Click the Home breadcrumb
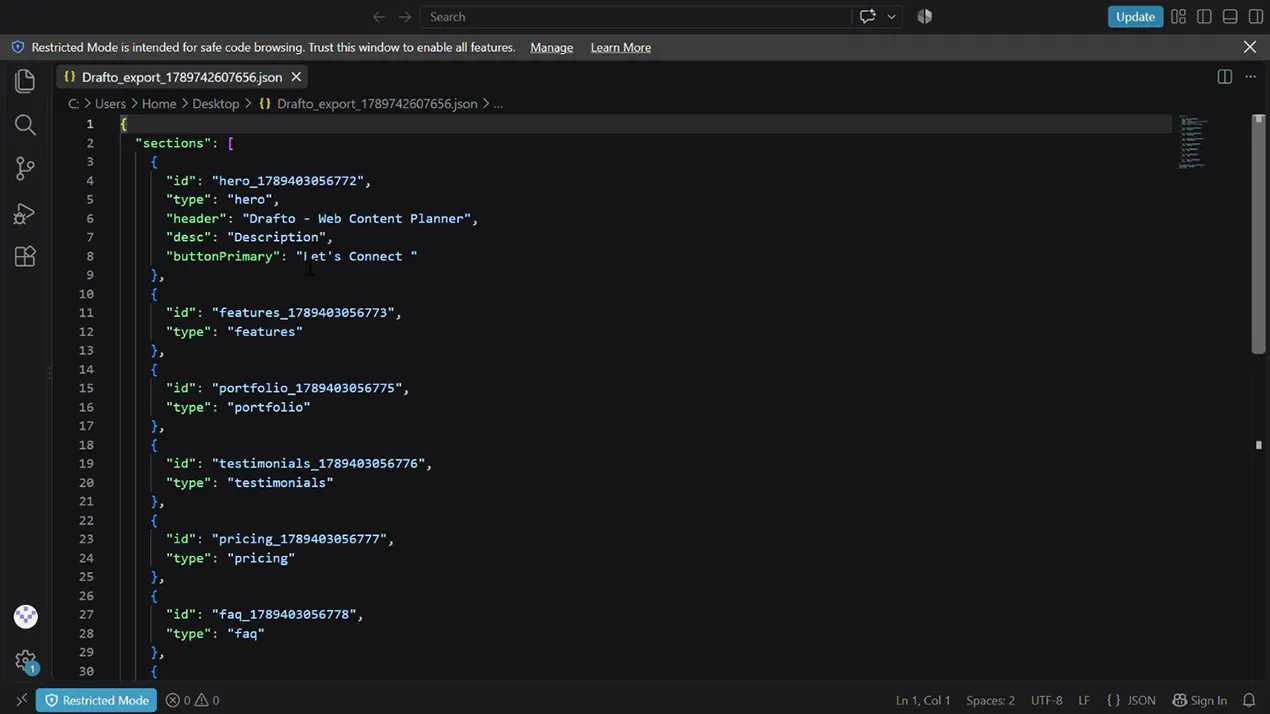The height and width of the screenshot is (714, 1270). coord(159,103)
